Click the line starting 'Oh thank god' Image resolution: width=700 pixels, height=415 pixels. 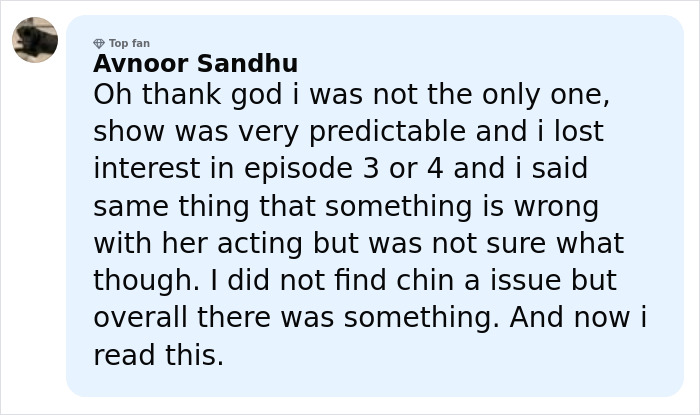(x=351, y=95)
